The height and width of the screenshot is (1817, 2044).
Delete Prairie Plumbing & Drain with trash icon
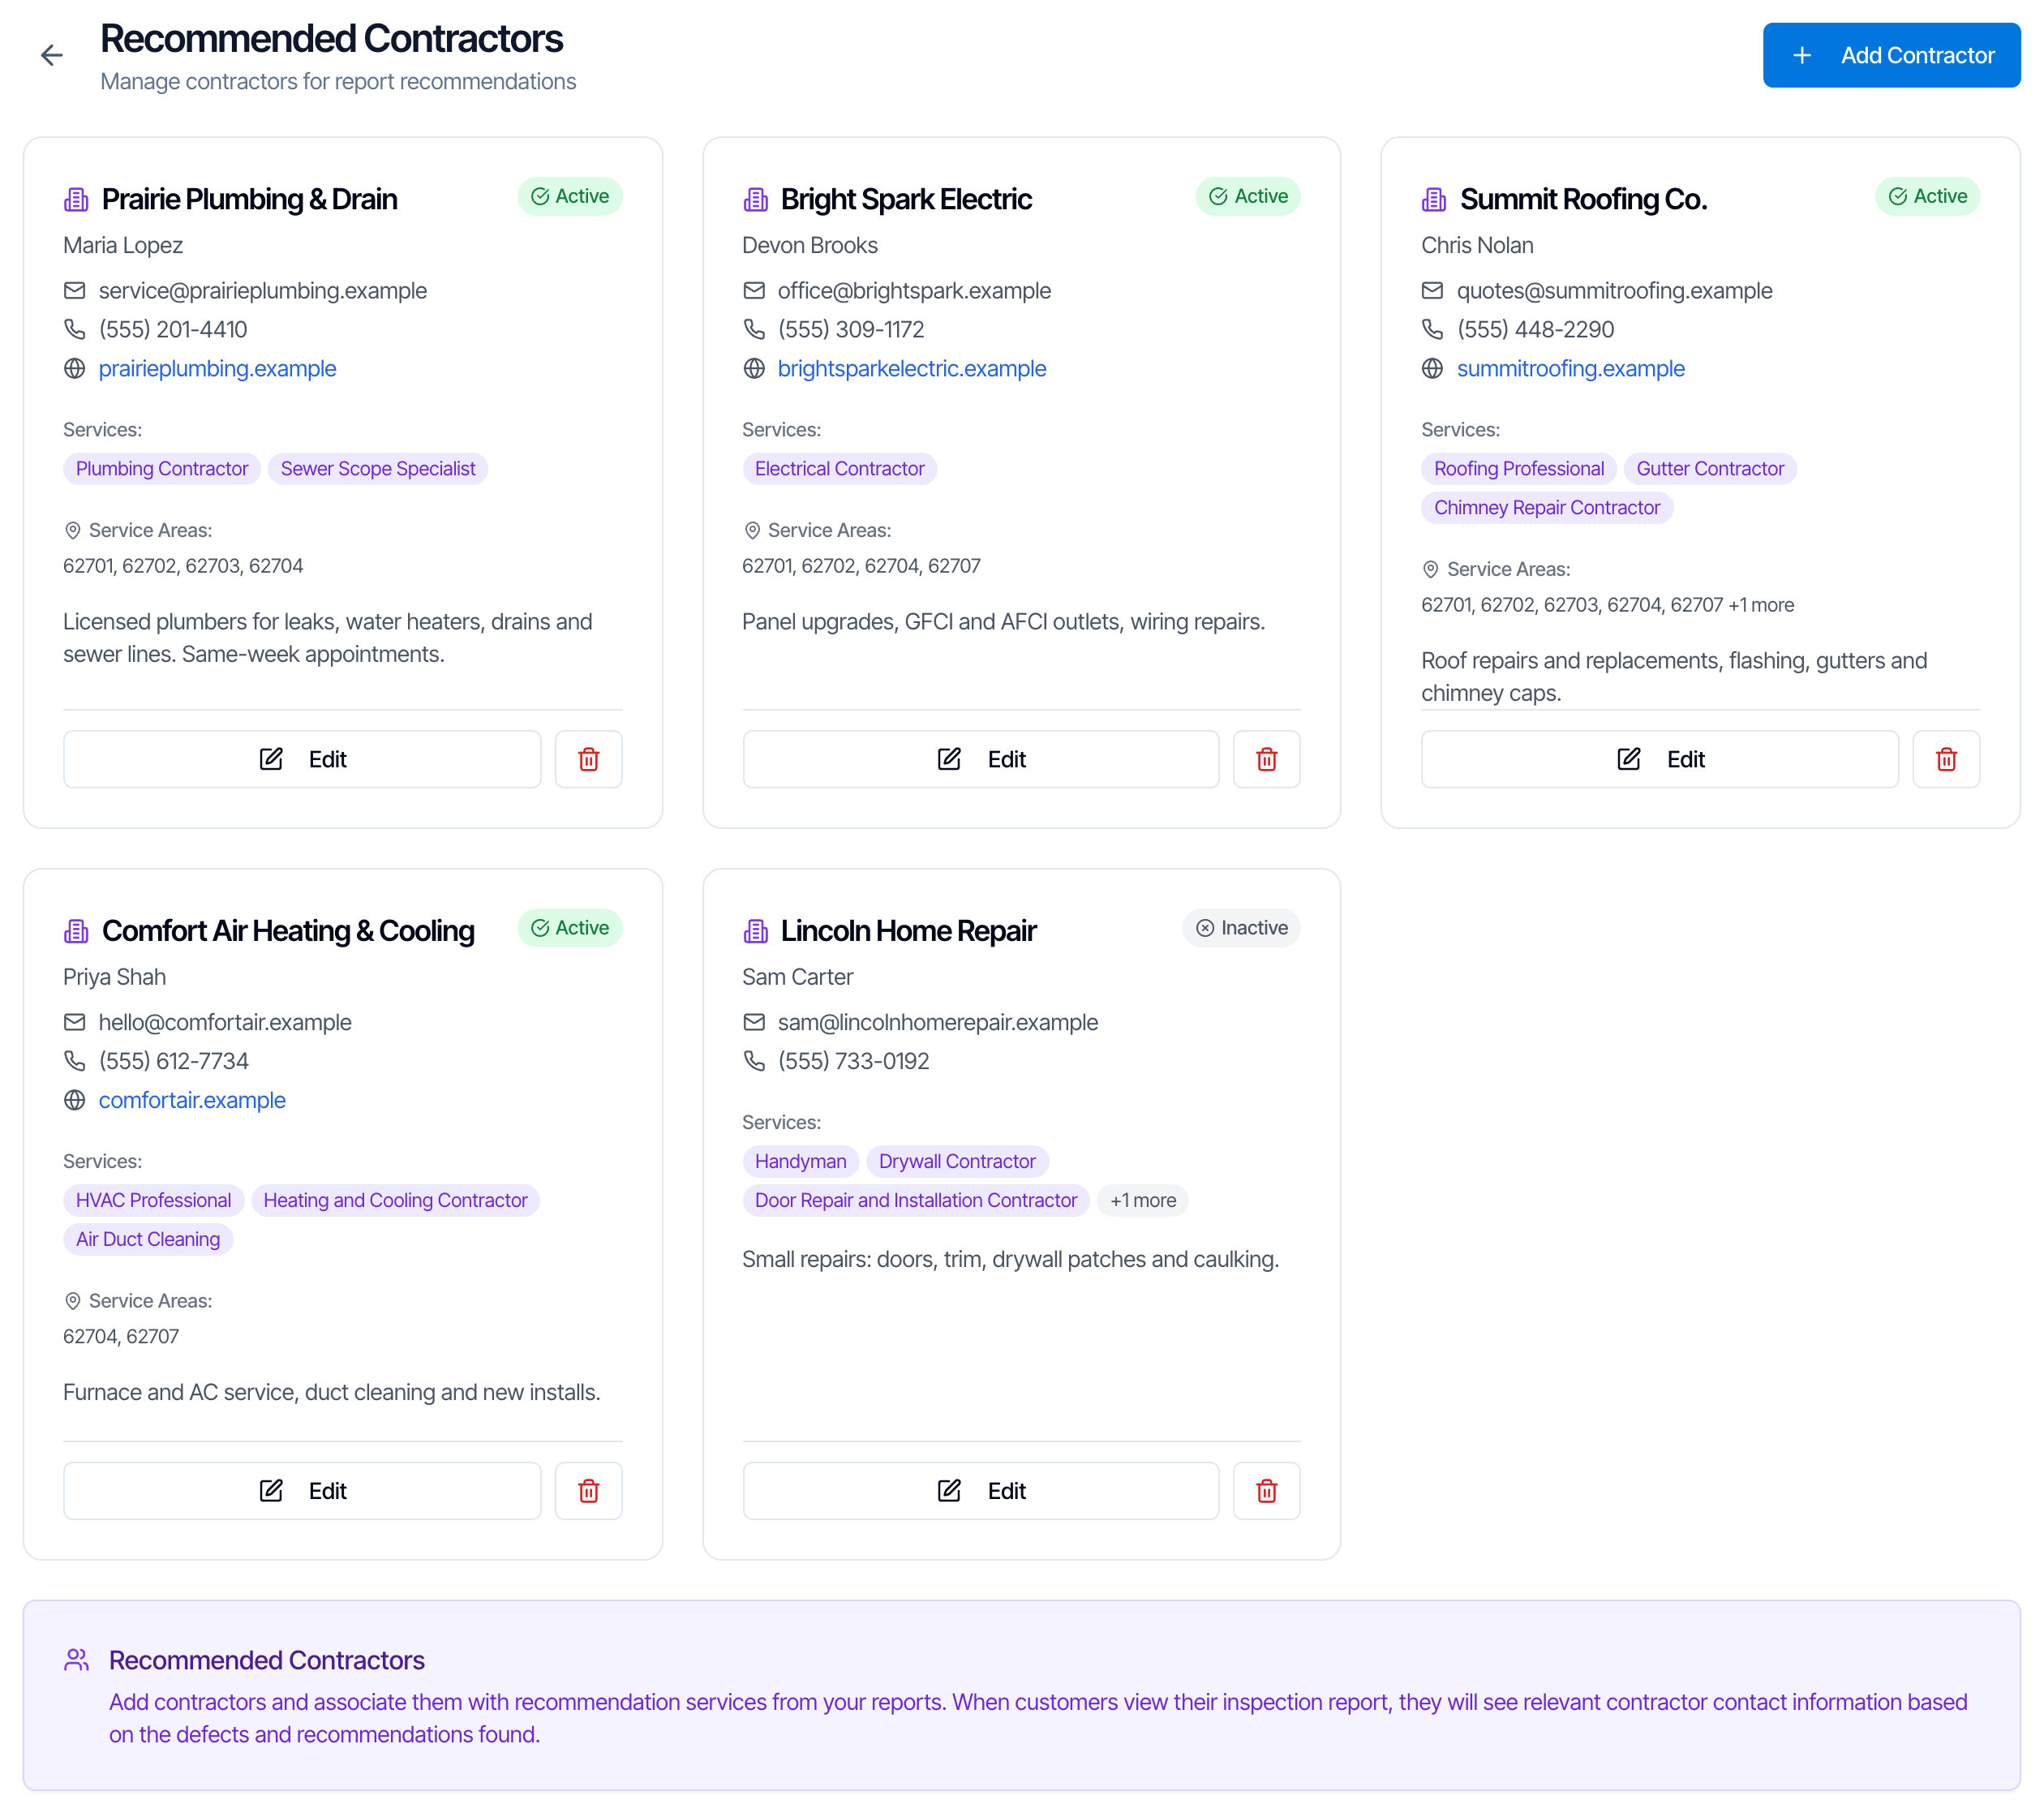pyautogui.click(x=589, y=759)
